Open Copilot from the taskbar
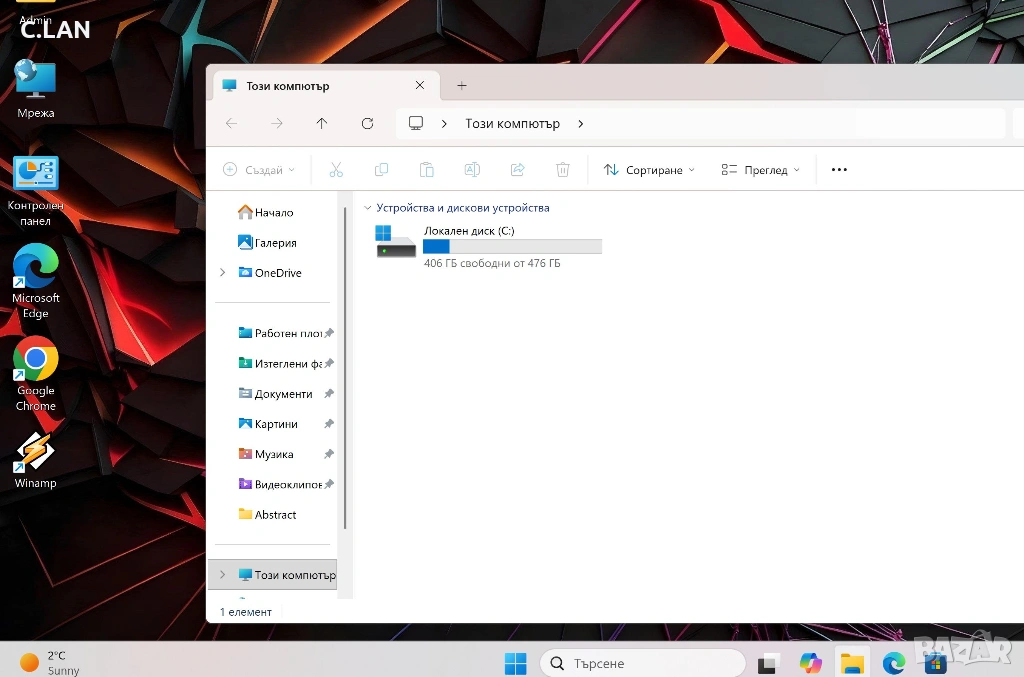Viewport: 1024px width, 677px height. (810, 663)
